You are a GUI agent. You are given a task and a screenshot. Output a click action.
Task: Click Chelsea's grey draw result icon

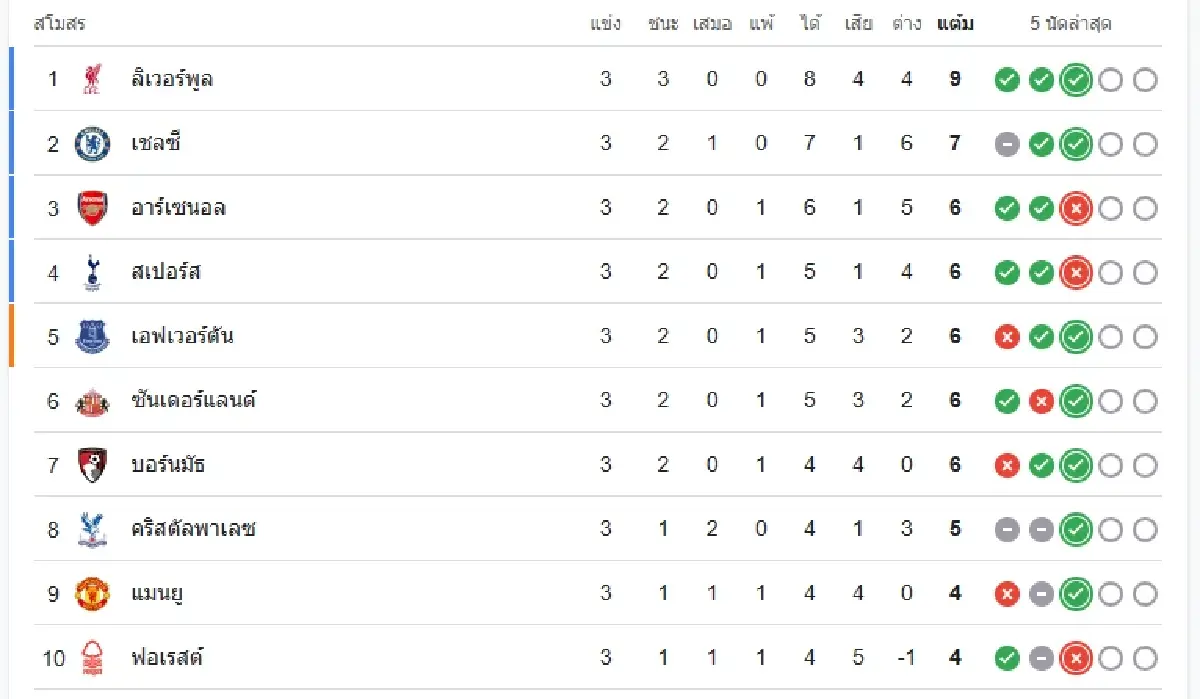coord(1007,145)
